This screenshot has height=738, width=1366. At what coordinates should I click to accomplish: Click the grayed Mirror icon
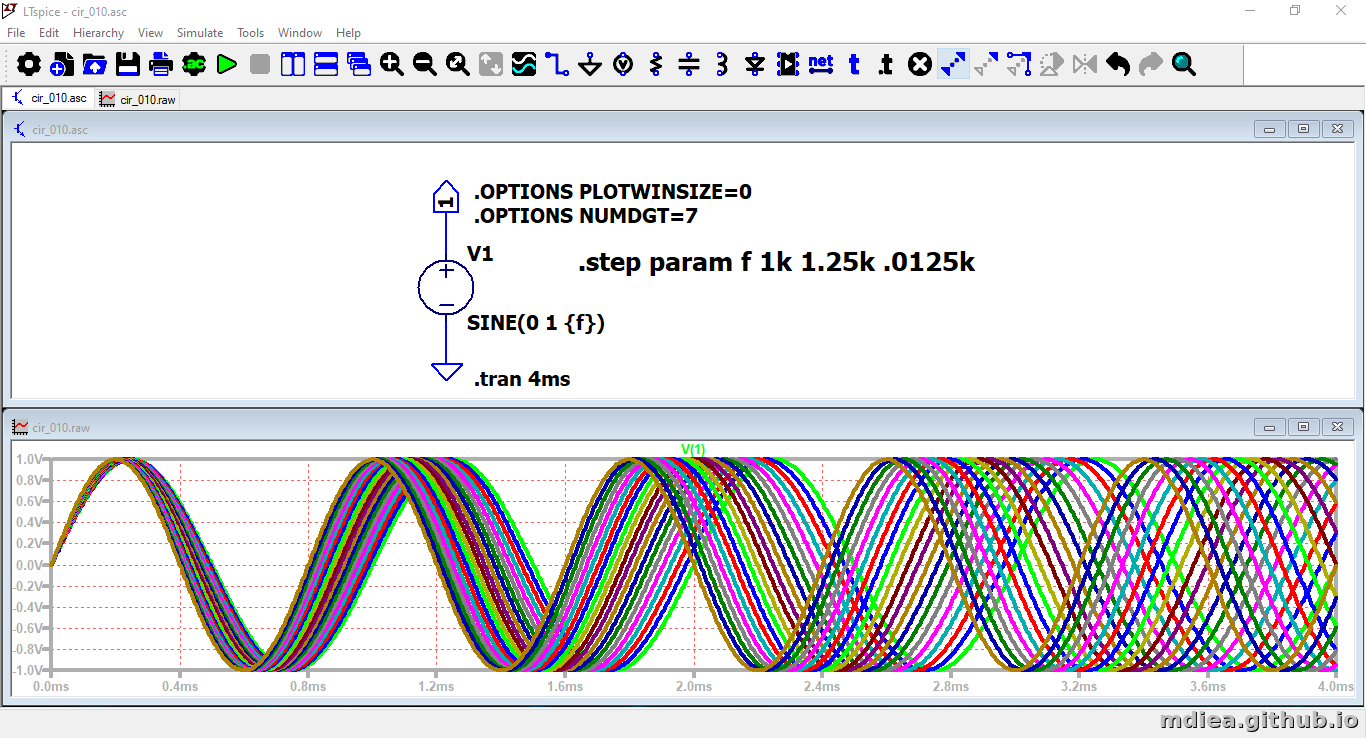coord(1085,65)
